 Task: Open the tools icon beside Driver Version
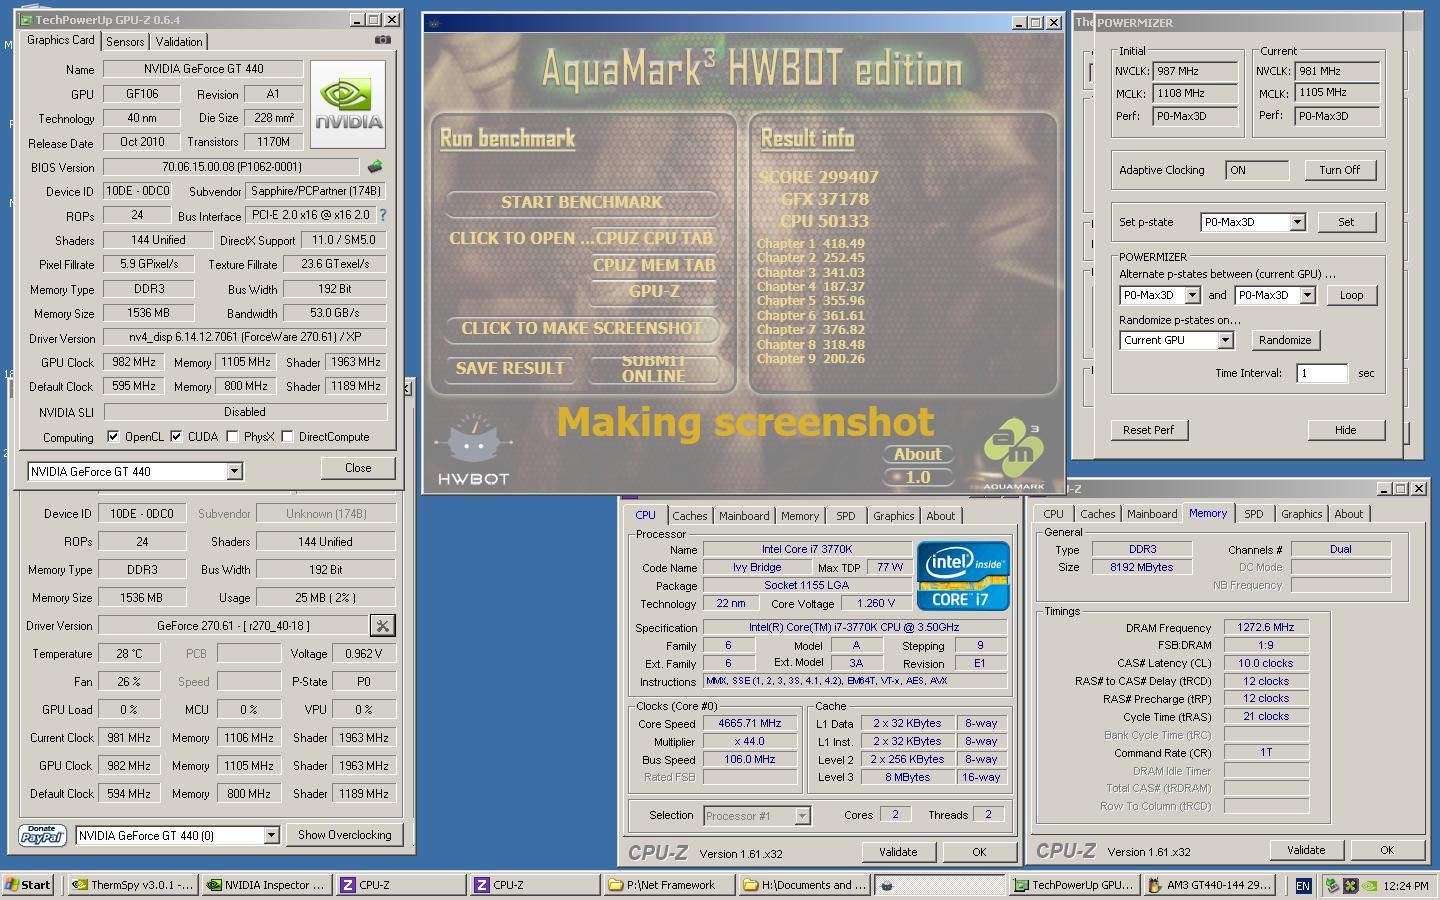pos(382,626)
